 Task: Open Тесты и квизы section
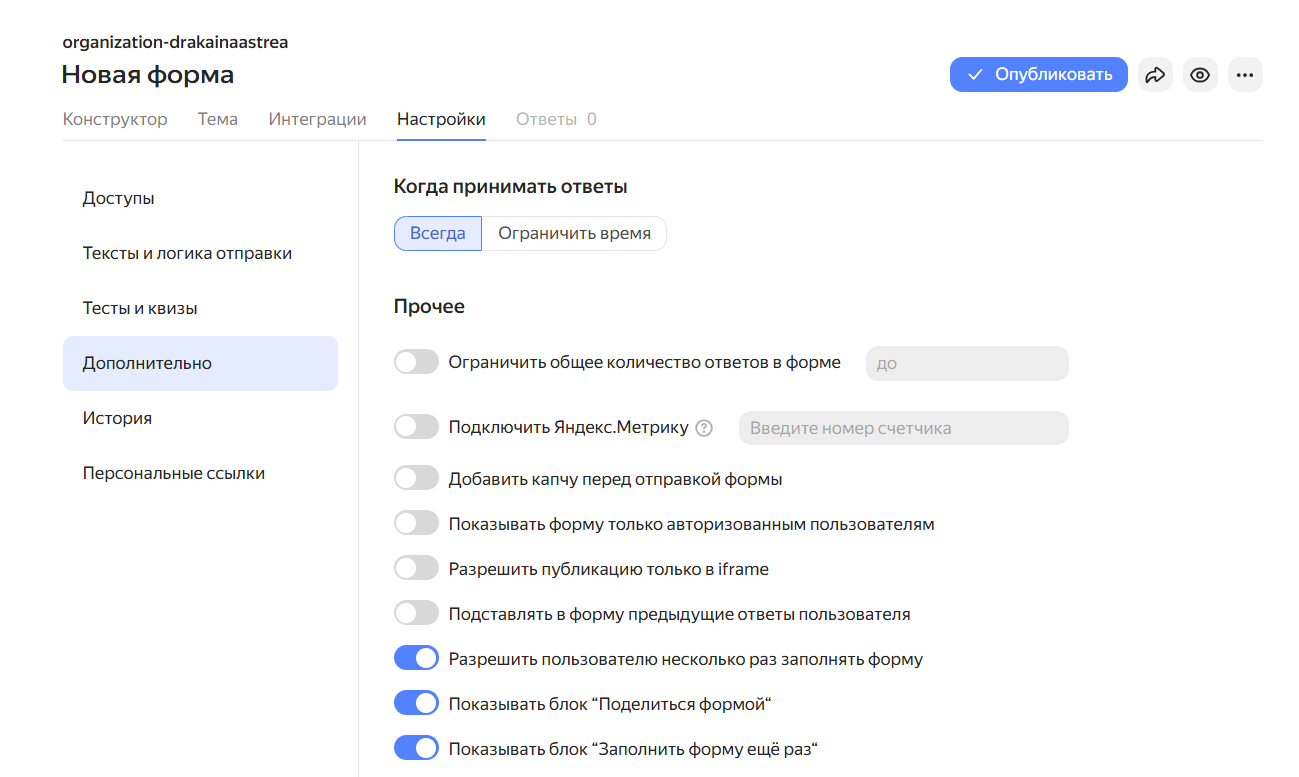click(140, 308)
